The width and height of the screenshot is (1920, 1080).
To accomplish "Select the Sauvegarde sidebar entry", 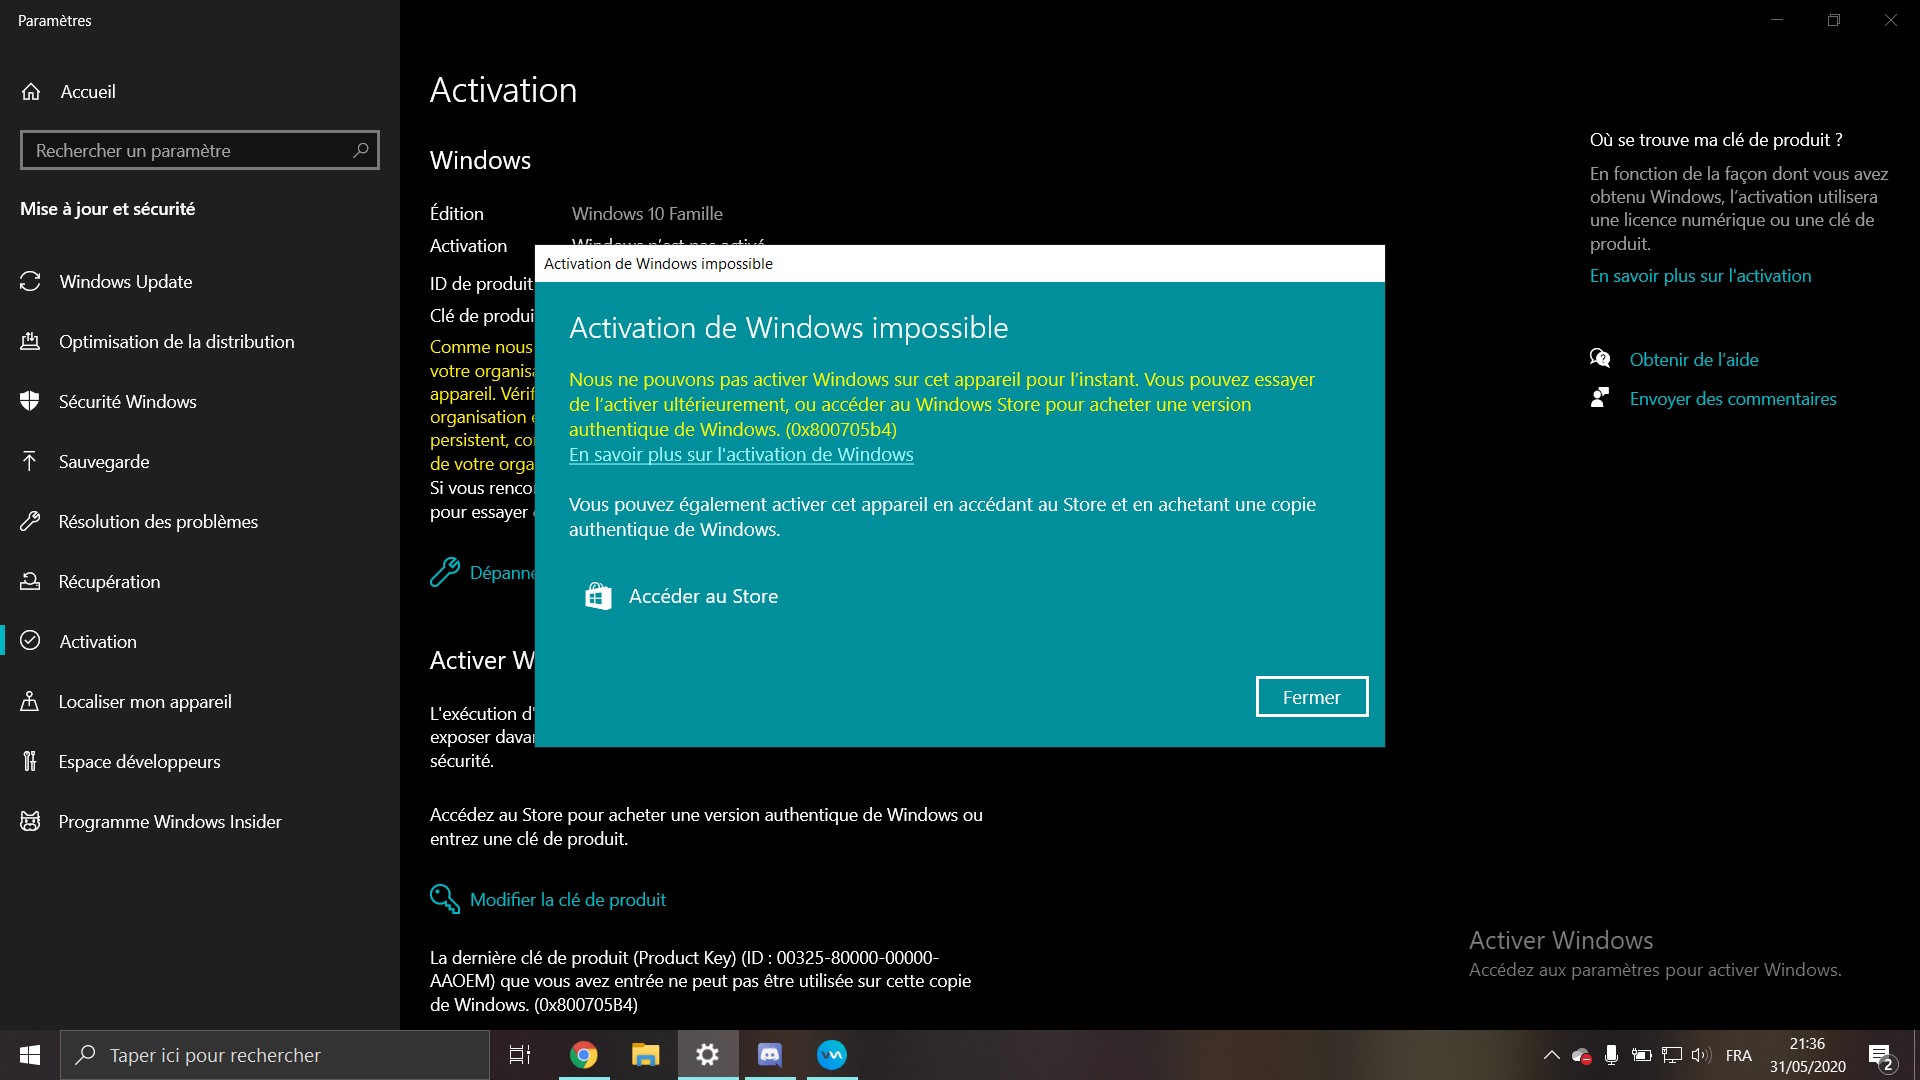I will [x=103, y=462].
